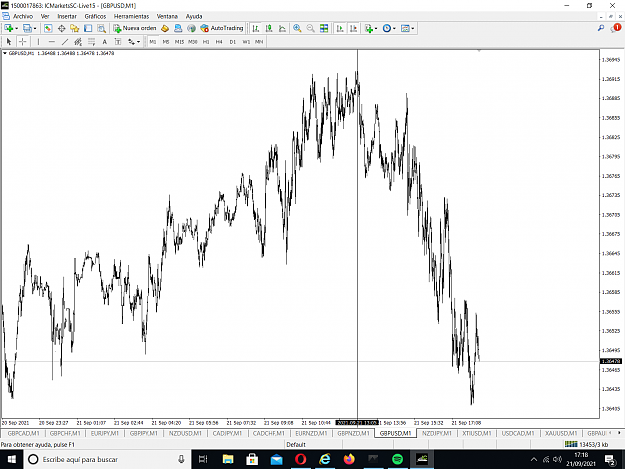This screenshot has width=625, height=469.
Task: Open the Strategy Tester
Action: 102,28
